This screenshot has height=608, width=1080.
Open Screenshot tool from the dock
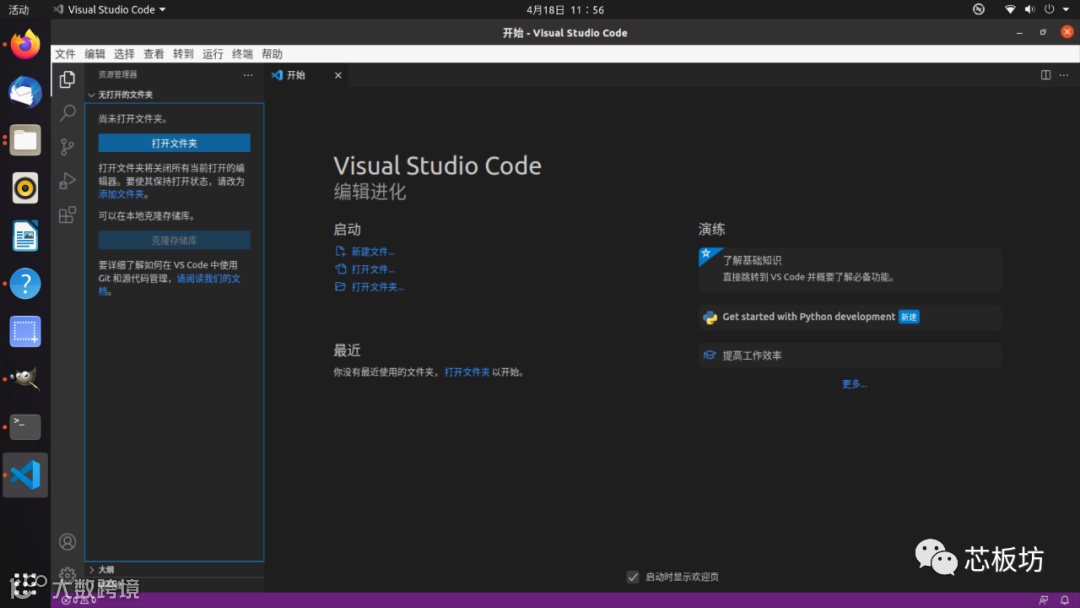click(x=25, y=331)
